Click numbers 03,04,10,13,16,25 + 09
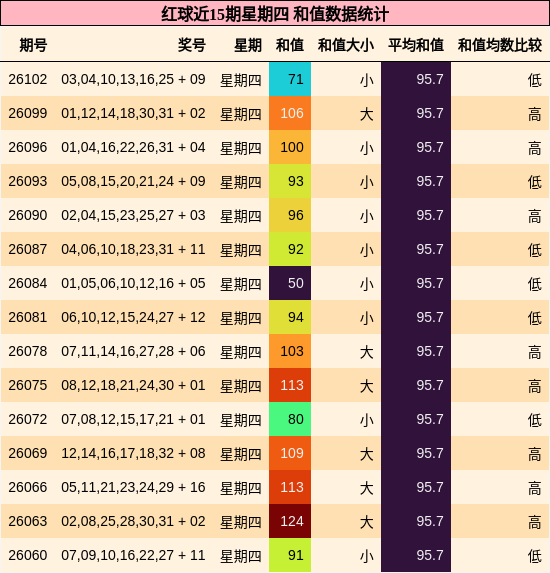The height and width of the screenshot is (573, 550). pyautogui.click(x=133, y=79)
